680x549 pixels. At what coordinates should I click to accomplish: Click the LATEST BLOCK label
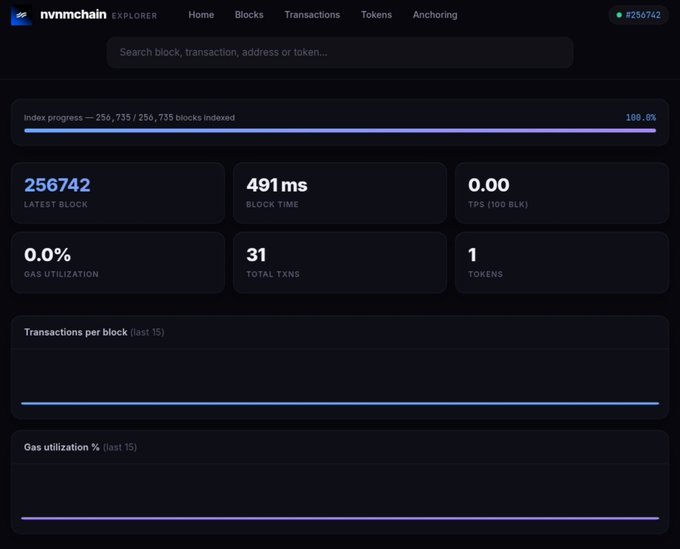(56, 204)
